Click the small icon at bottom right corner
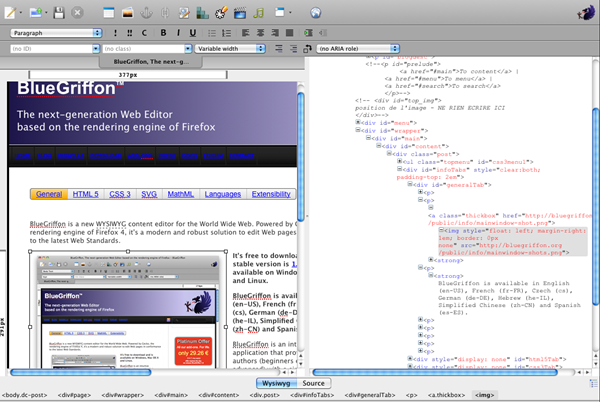The image size is (600, 402). (x=593, y=383)
